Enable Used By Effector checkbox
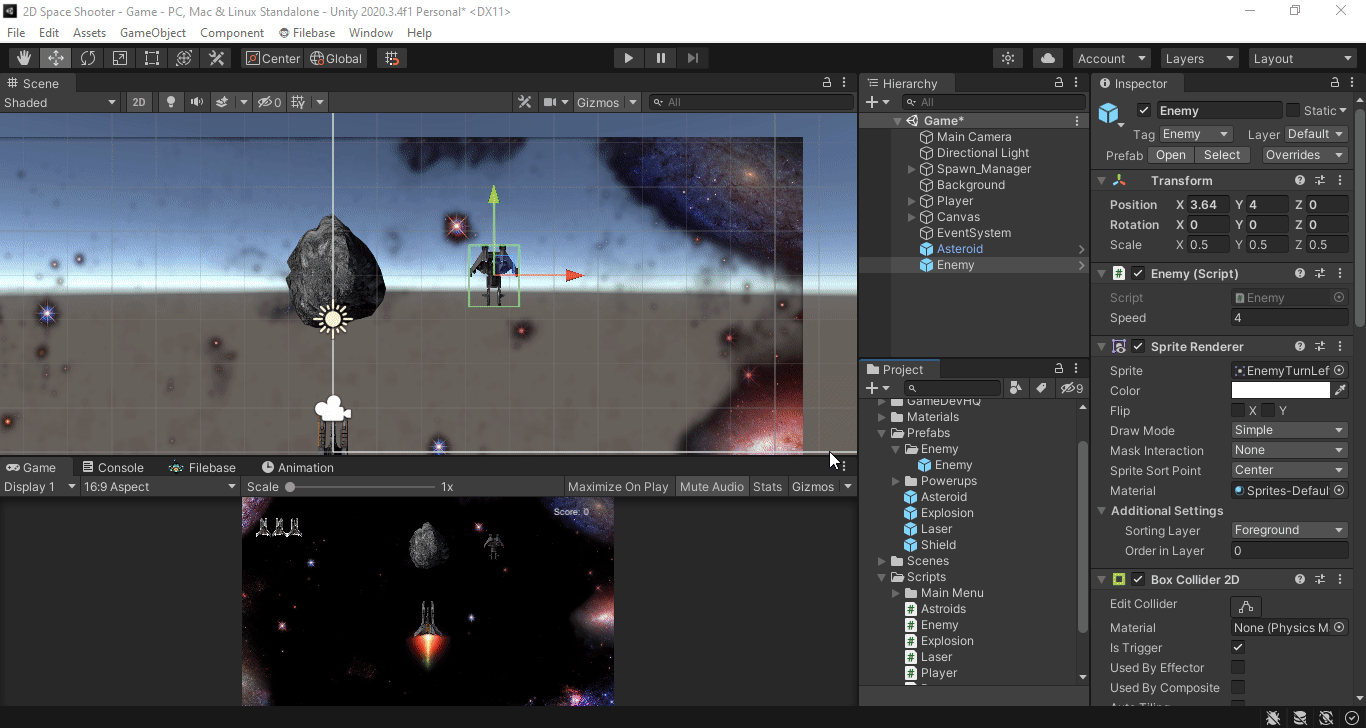This screenshot has height=728, width=1366. coord(1238,668)
